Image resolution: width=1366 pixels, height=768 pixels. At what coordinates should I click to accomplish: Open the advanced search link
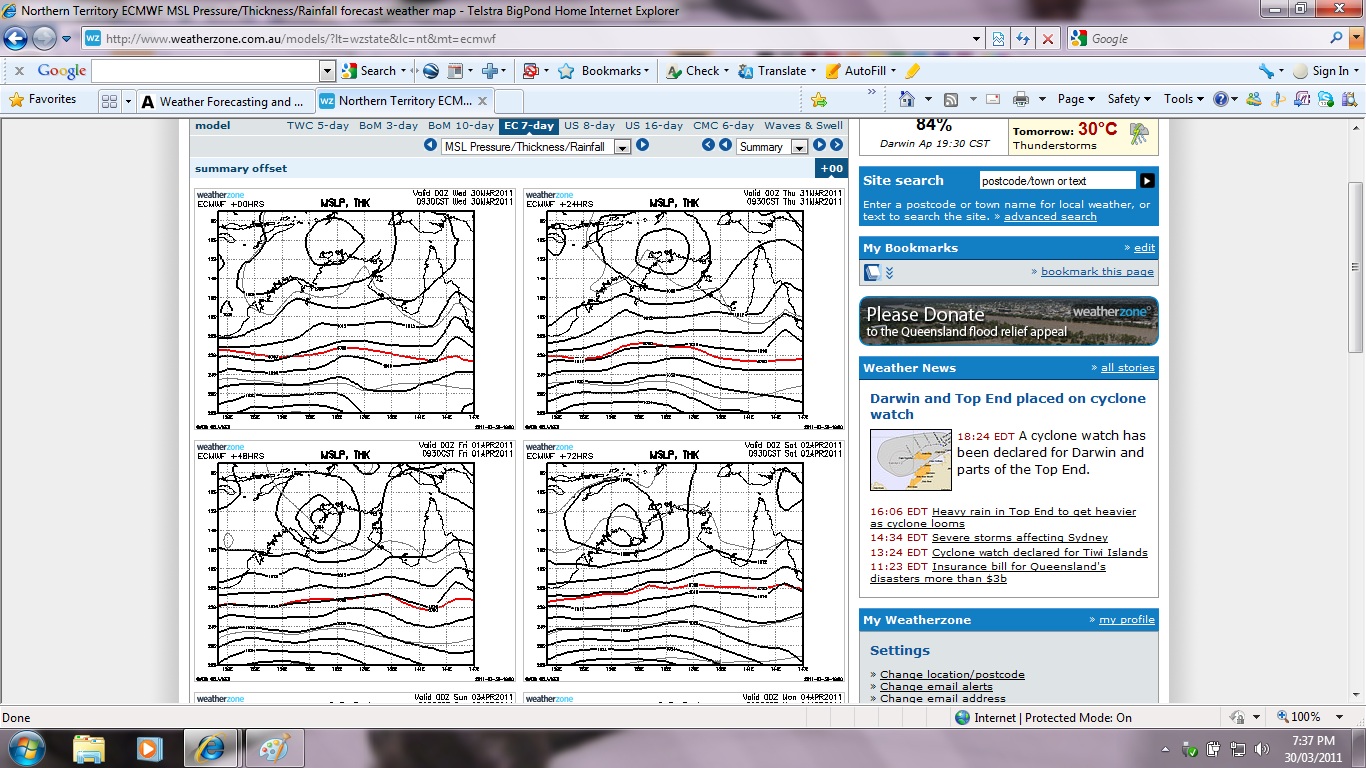(1050, 216)
